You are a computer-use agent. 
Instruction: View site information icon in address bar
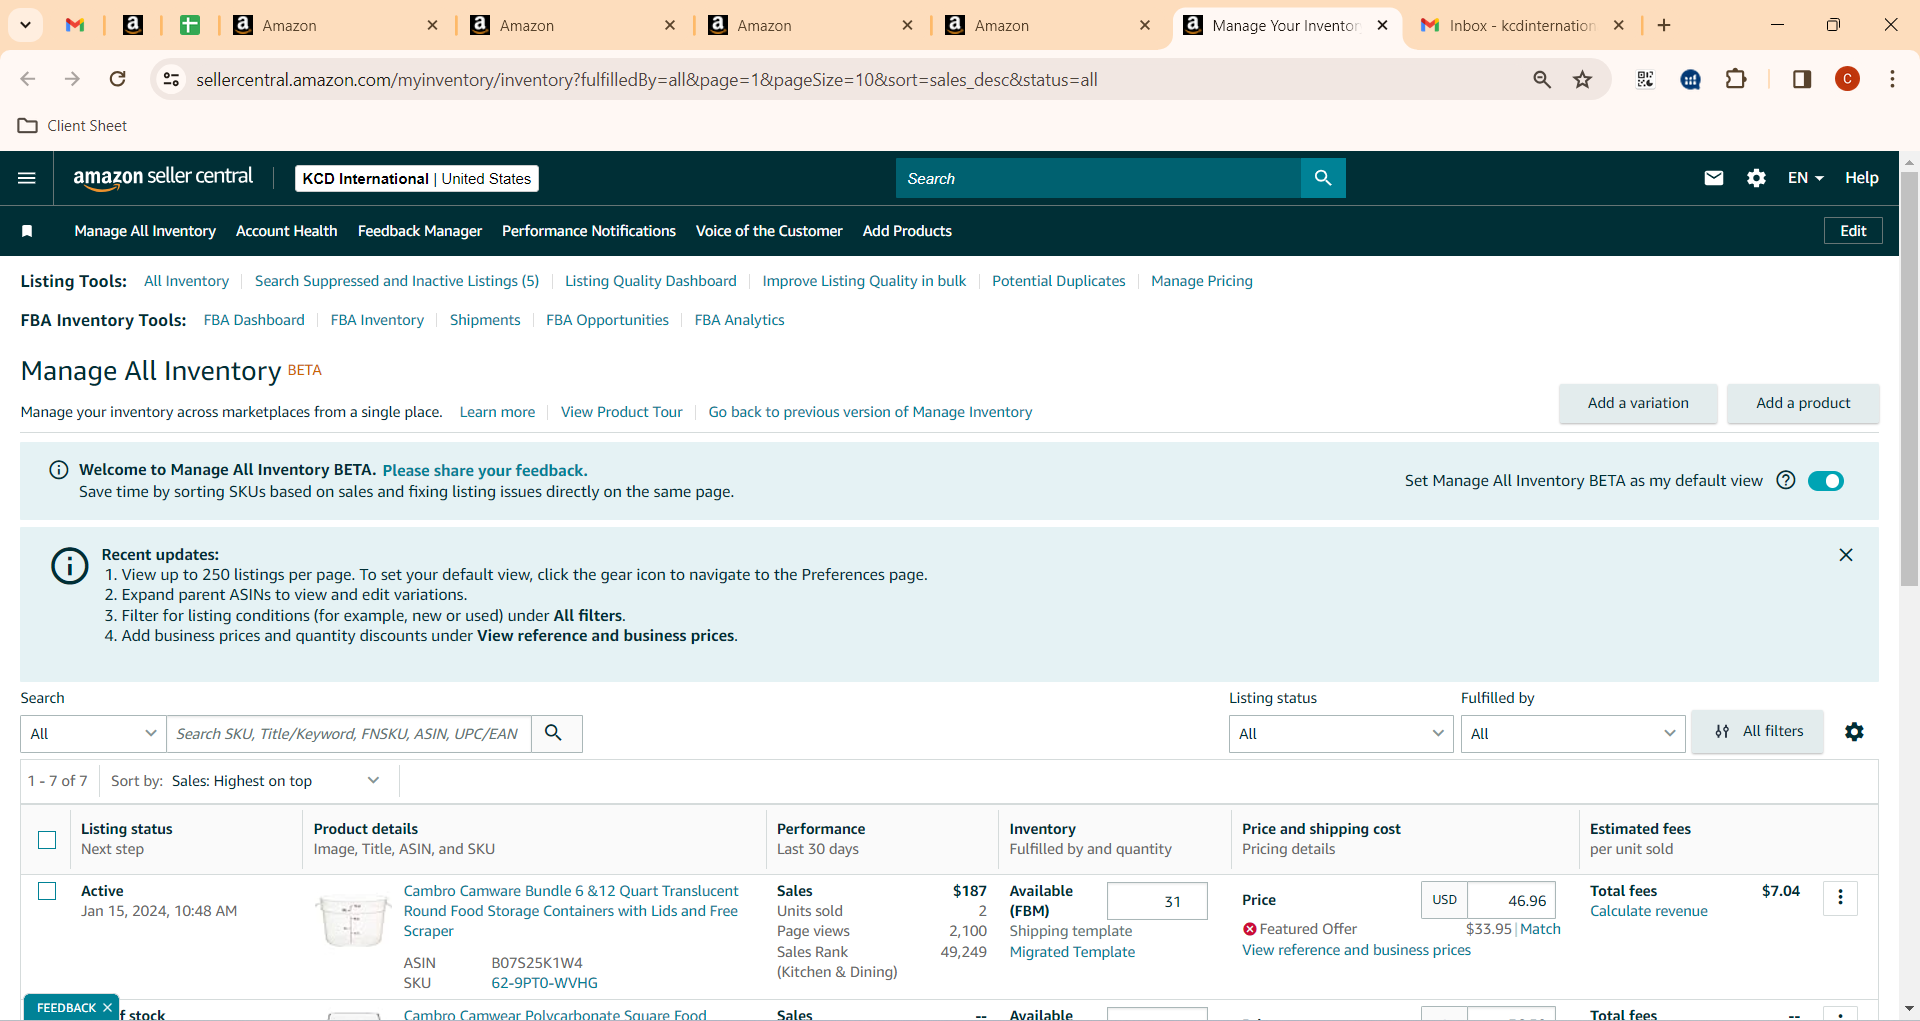(172, 79)
